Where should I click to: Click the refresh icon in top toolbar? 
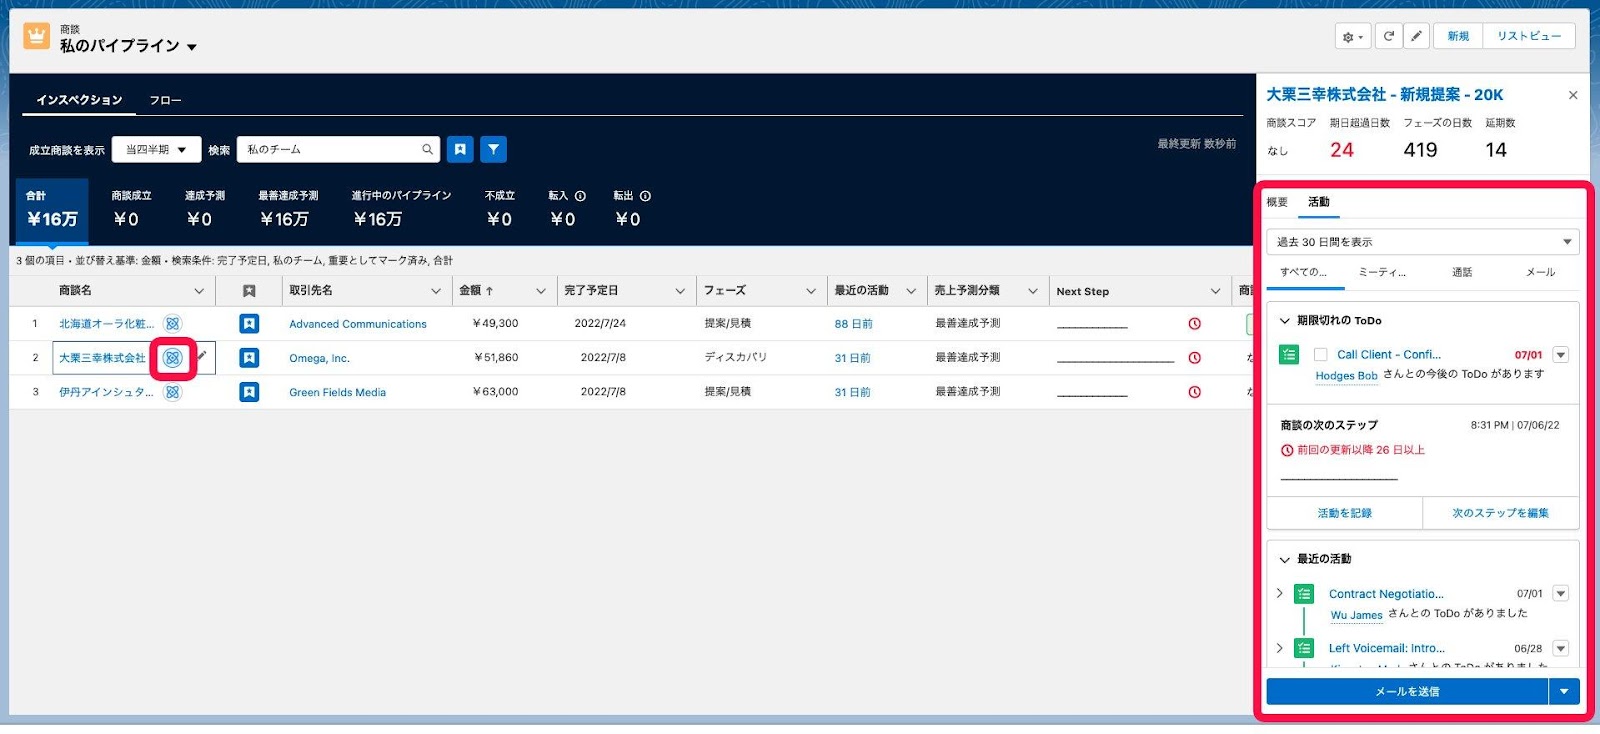[1389, 36]
